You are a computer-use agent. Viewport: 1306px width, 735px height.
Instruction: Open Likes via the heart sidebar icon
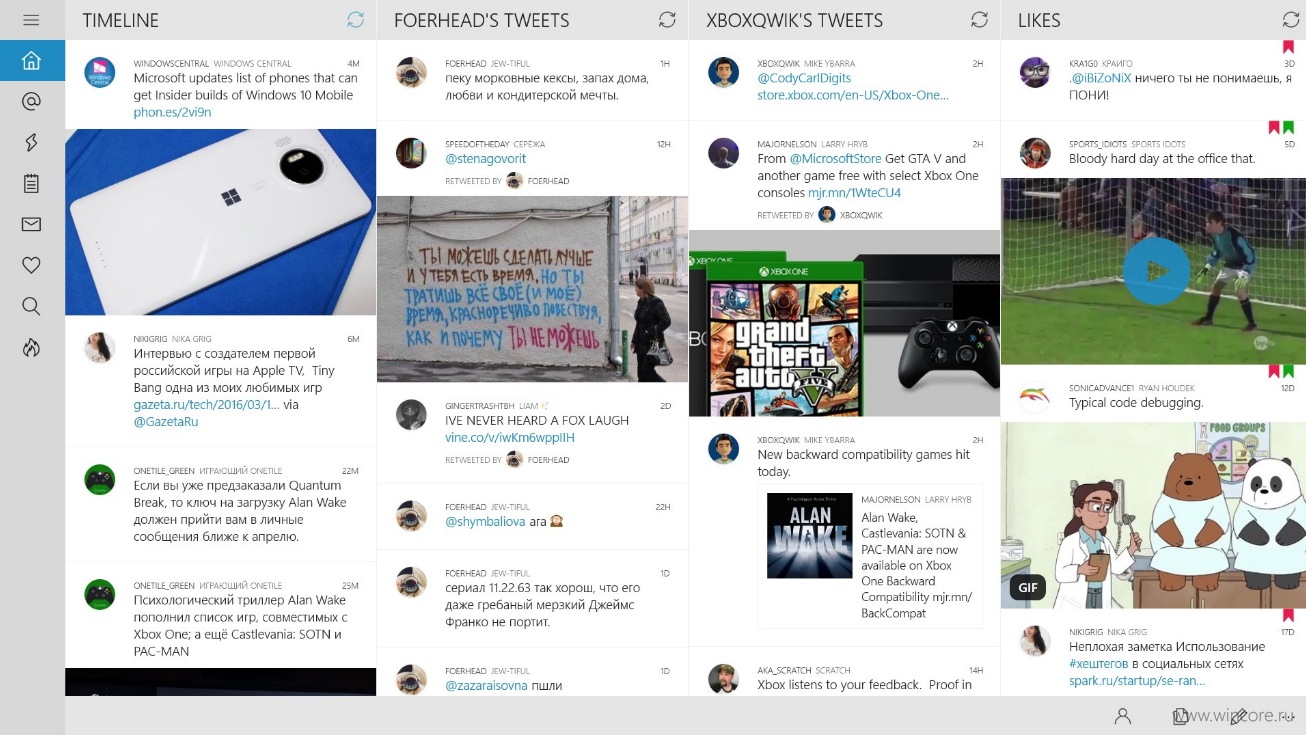pyautogui.click(x=31, y=265)
